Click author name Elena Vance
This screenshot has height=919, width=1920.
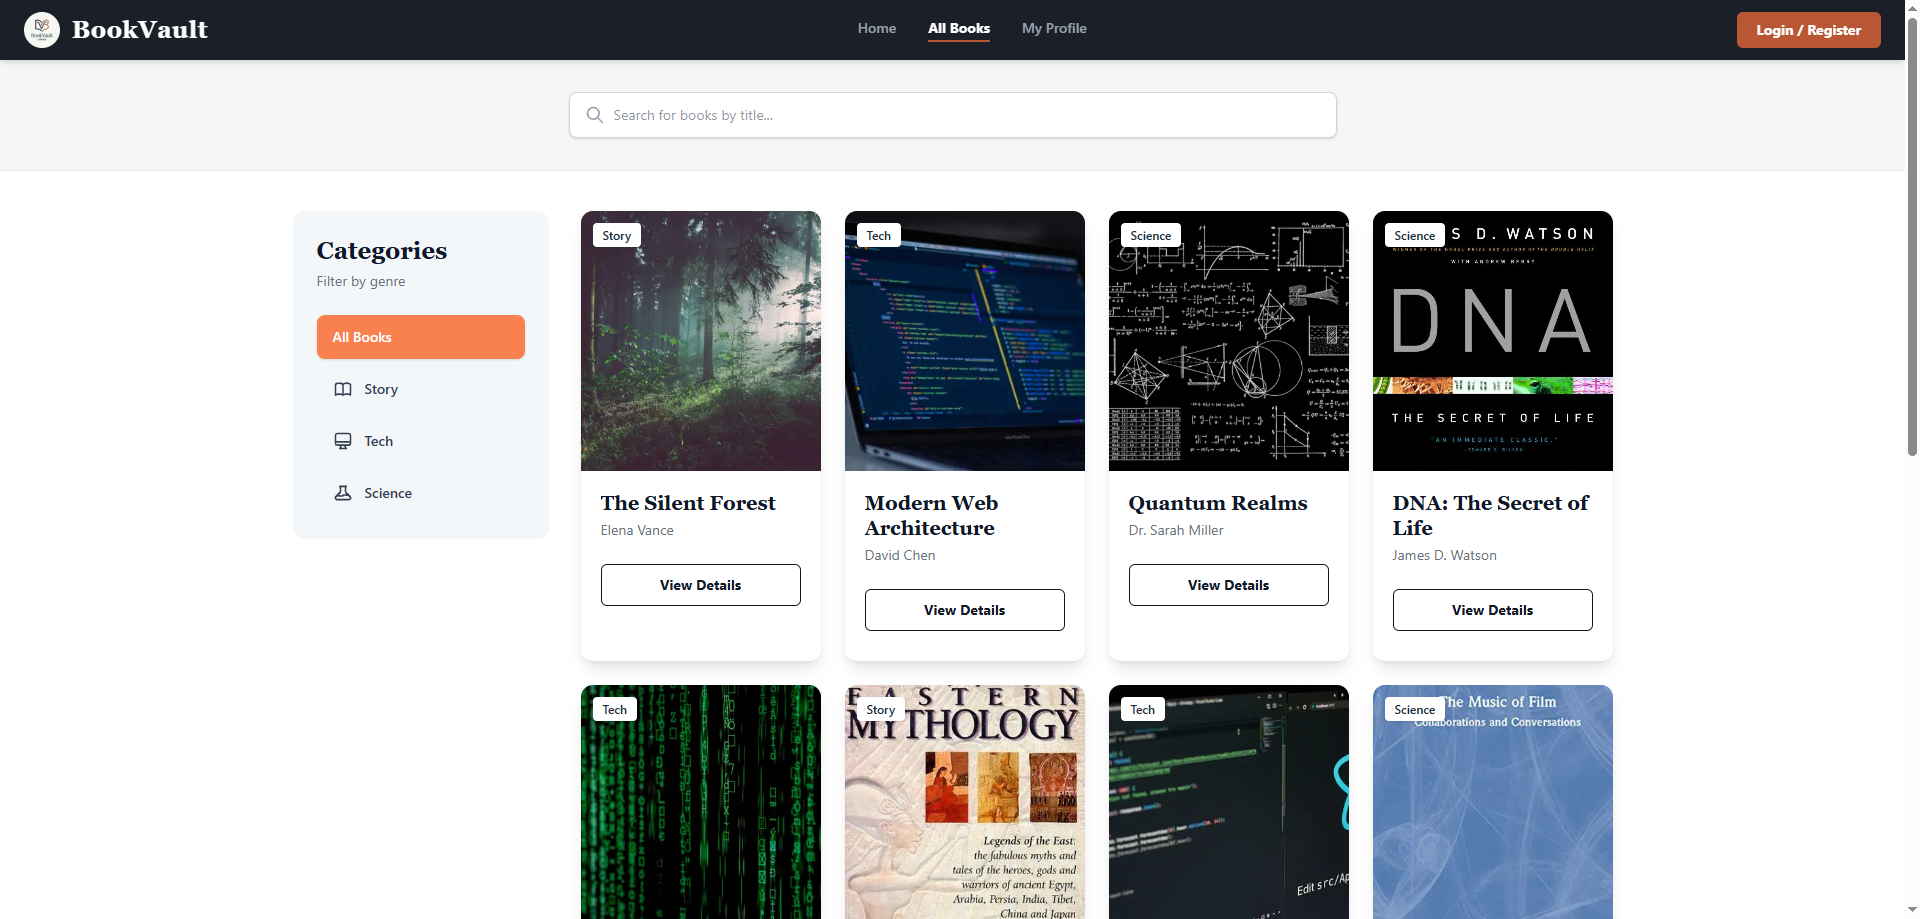coord(637,530)
